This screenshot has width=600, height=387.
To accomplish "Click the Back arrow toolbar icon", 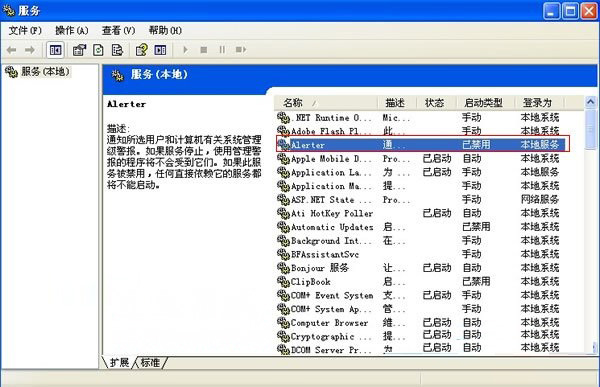I will tap(11, 50).
